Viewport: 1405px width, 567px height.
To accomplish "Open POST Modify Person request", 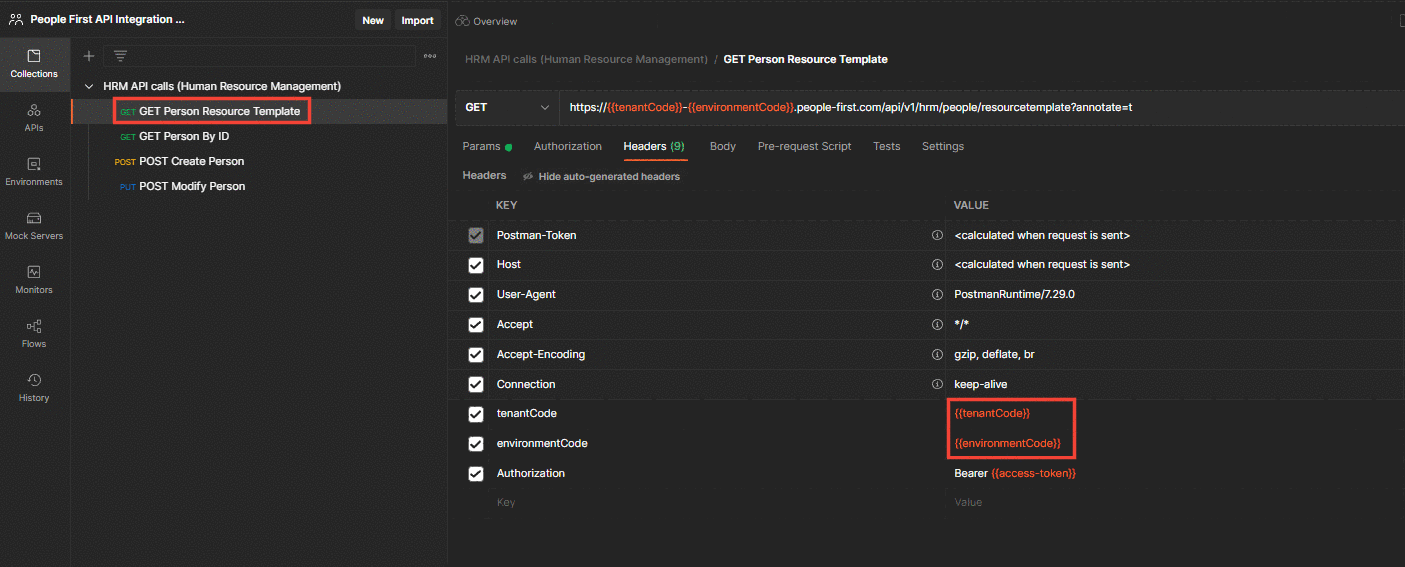I will point(192,186).
